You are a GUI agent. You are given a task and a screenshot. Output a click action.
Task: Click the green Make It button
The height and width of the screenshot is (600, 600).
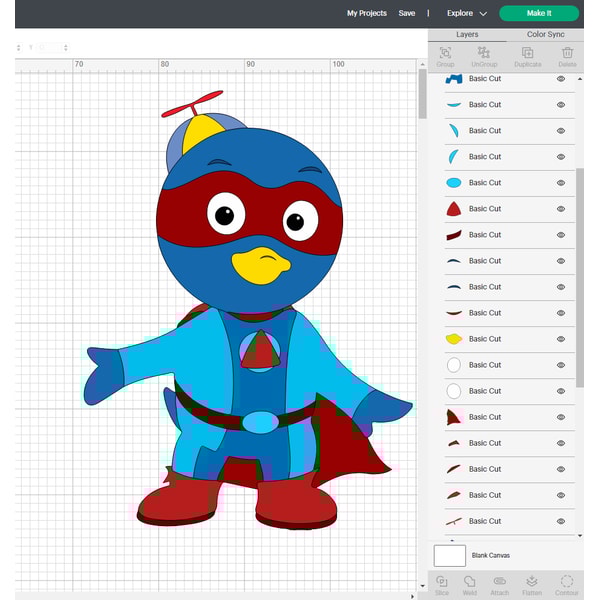(x=539, y=13)
